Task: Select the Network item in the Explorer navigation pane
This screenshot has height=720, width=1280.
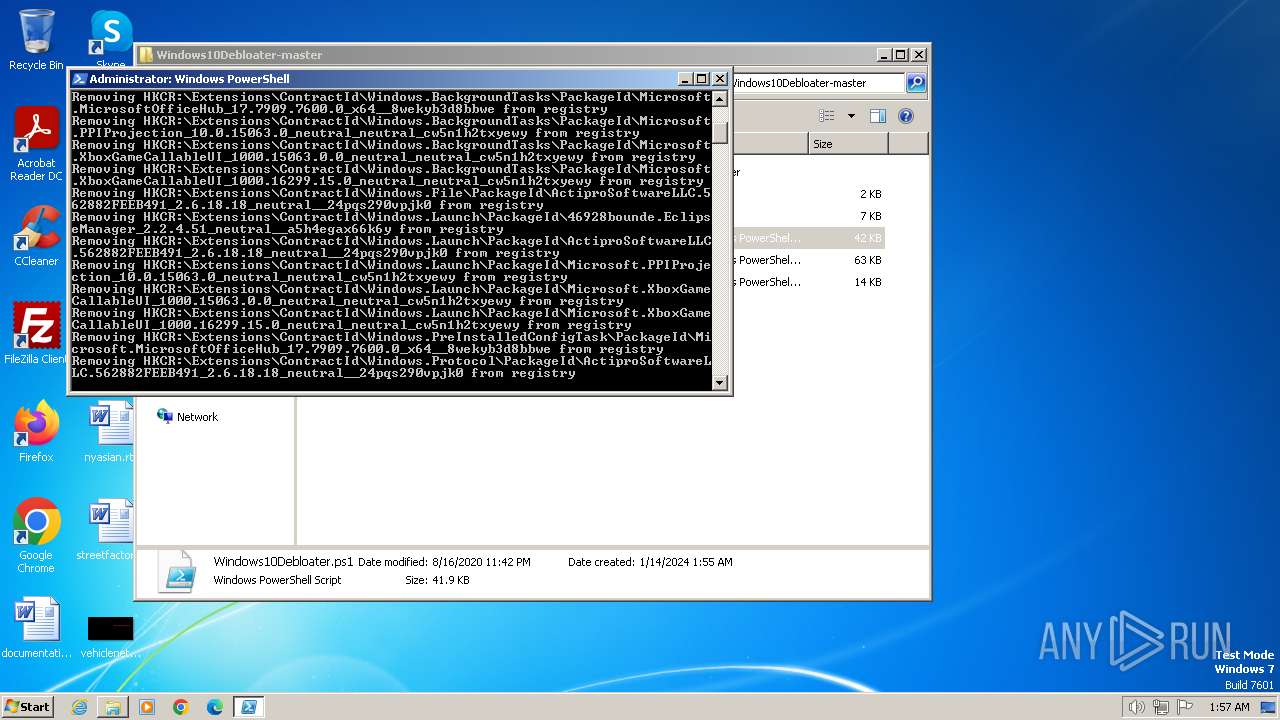Action: tap(188, 417)
